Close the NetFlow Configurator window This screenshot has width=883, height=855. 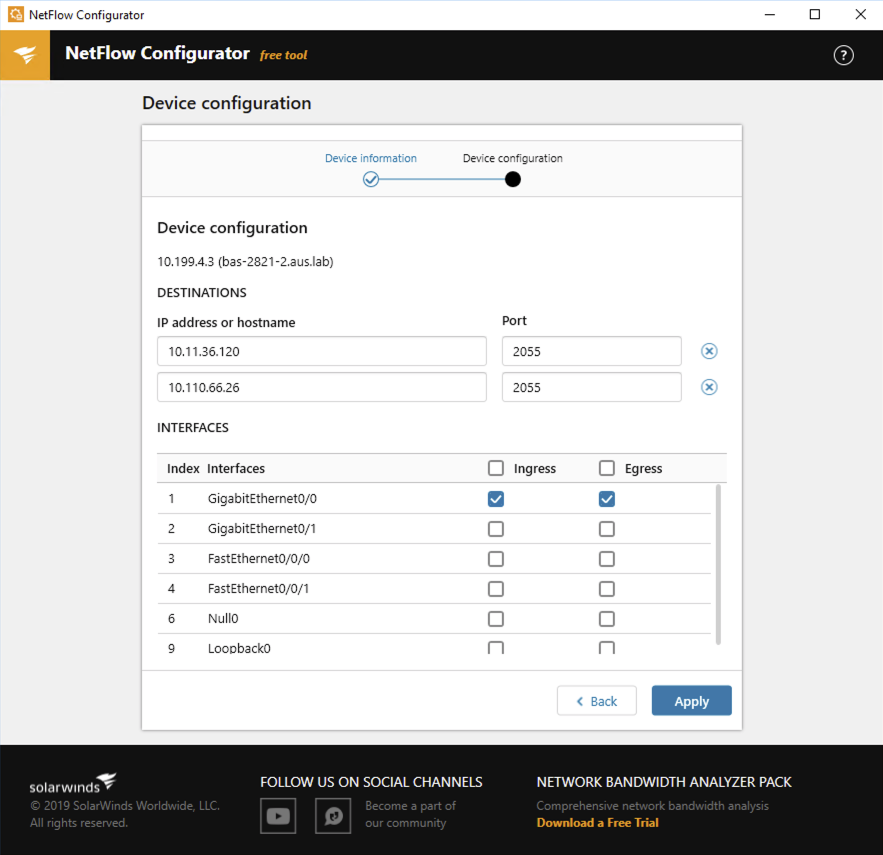point(860,15)
